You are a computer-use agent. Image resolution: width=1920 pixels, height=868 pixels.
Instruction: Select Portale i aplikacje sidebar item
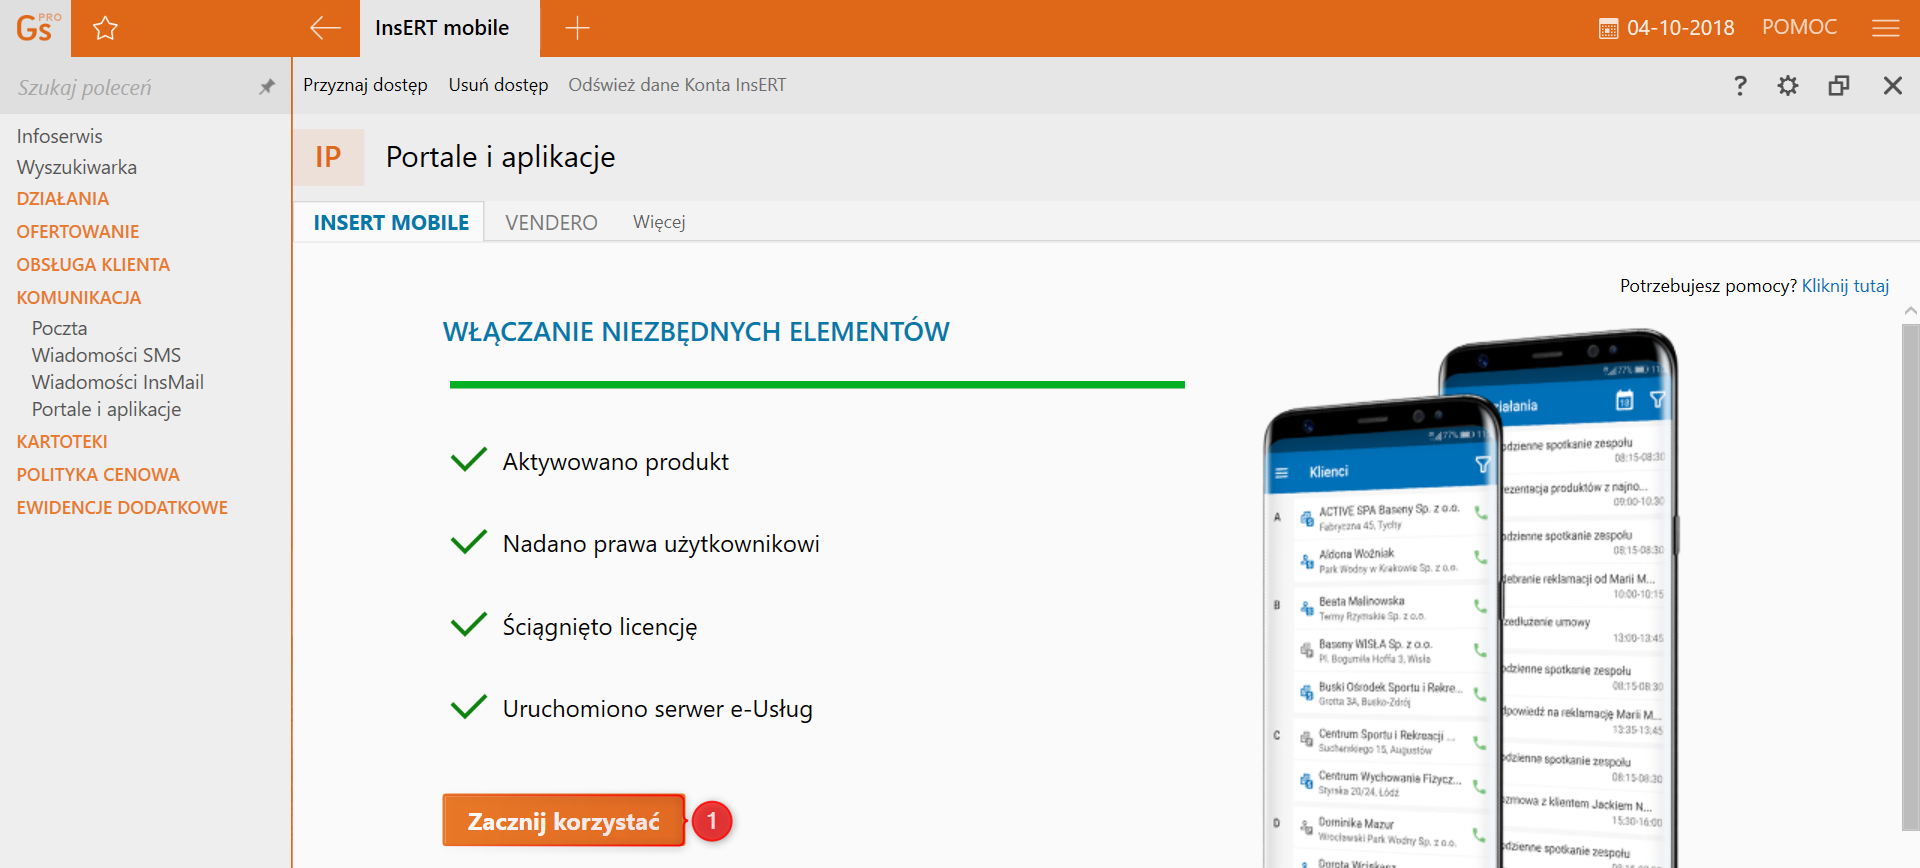coord(106,409)
